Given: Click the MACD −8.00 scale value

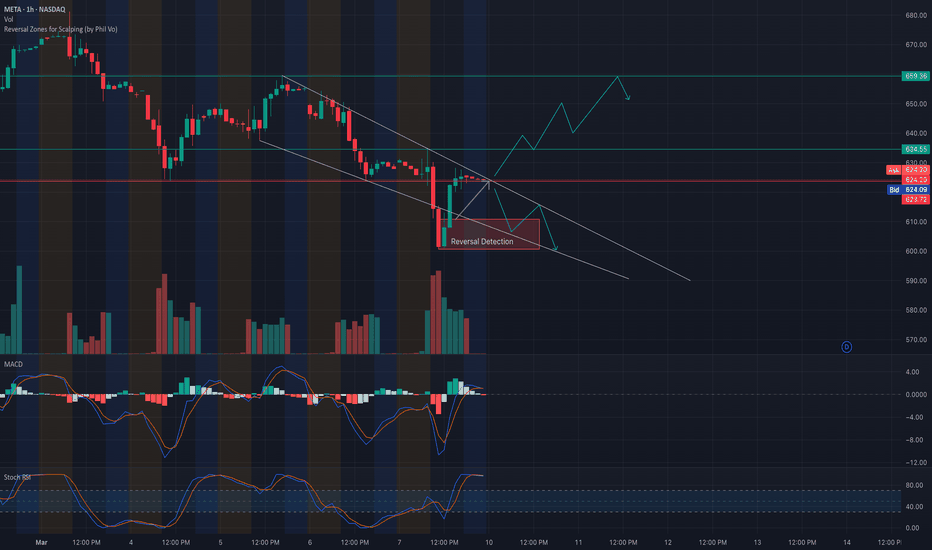Looking at the screenshot, I should coord(914,441).
